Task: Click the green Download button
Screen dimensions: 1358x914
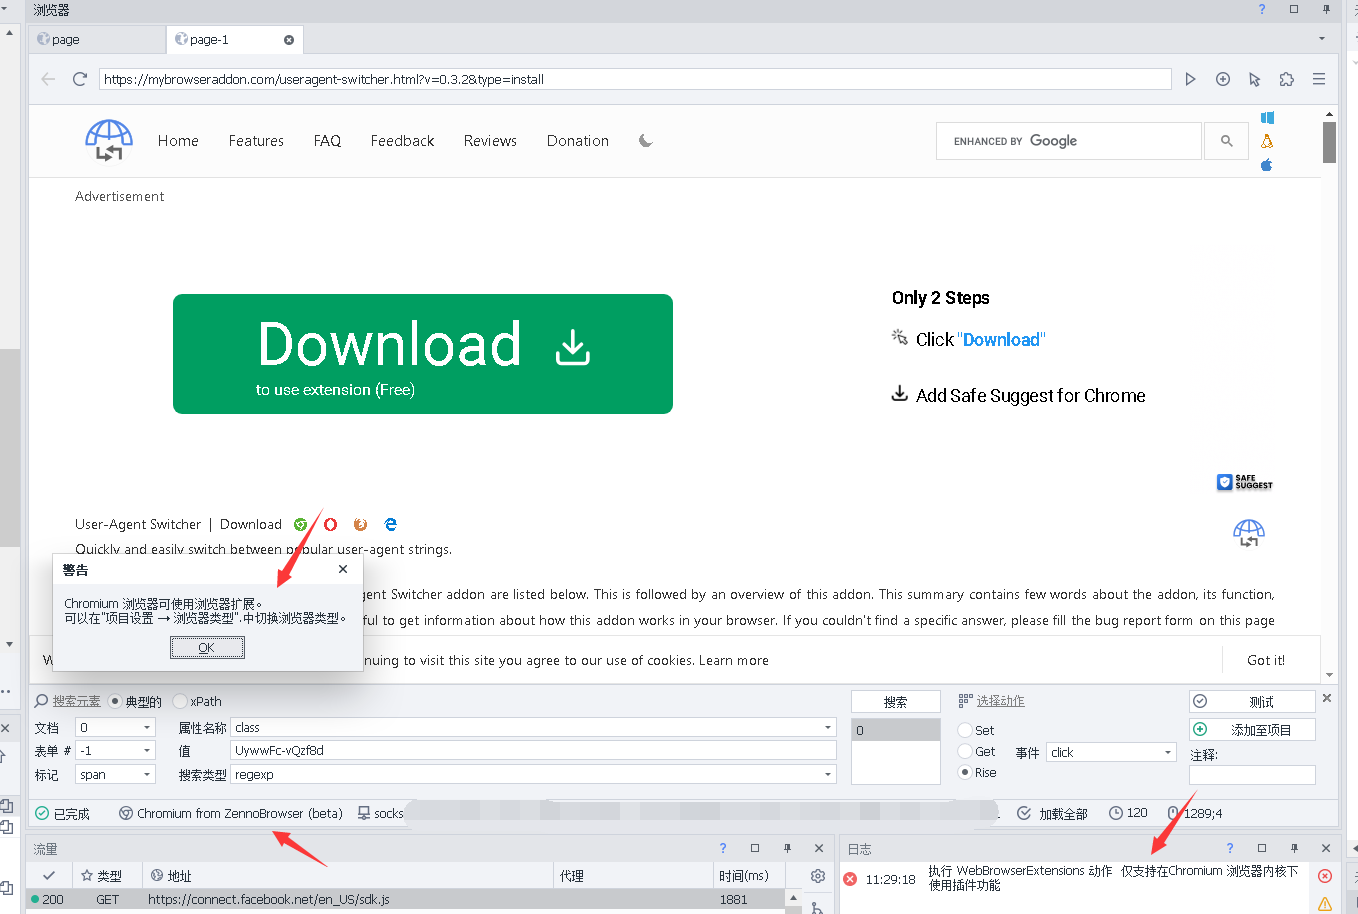Action: tap(423, 354)
